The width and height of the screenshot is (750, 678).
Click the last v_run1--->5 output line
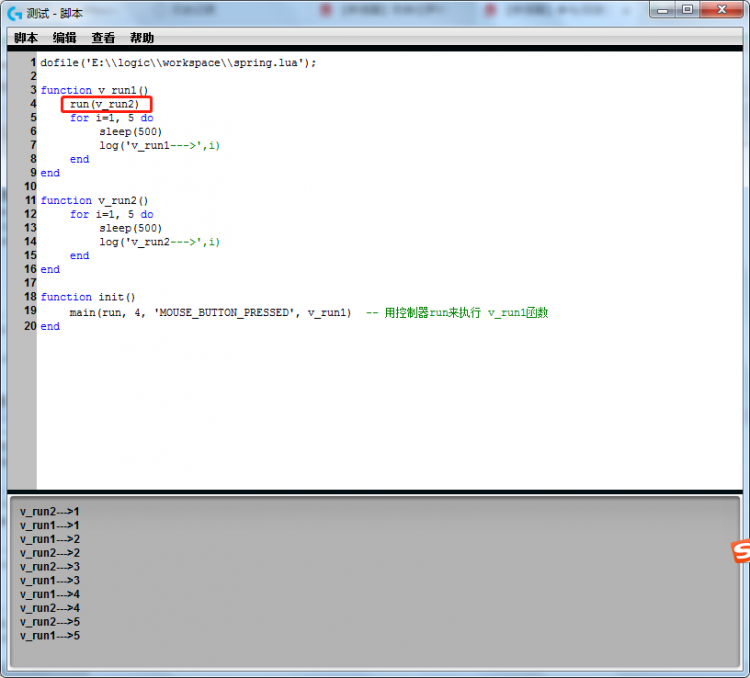50,636
